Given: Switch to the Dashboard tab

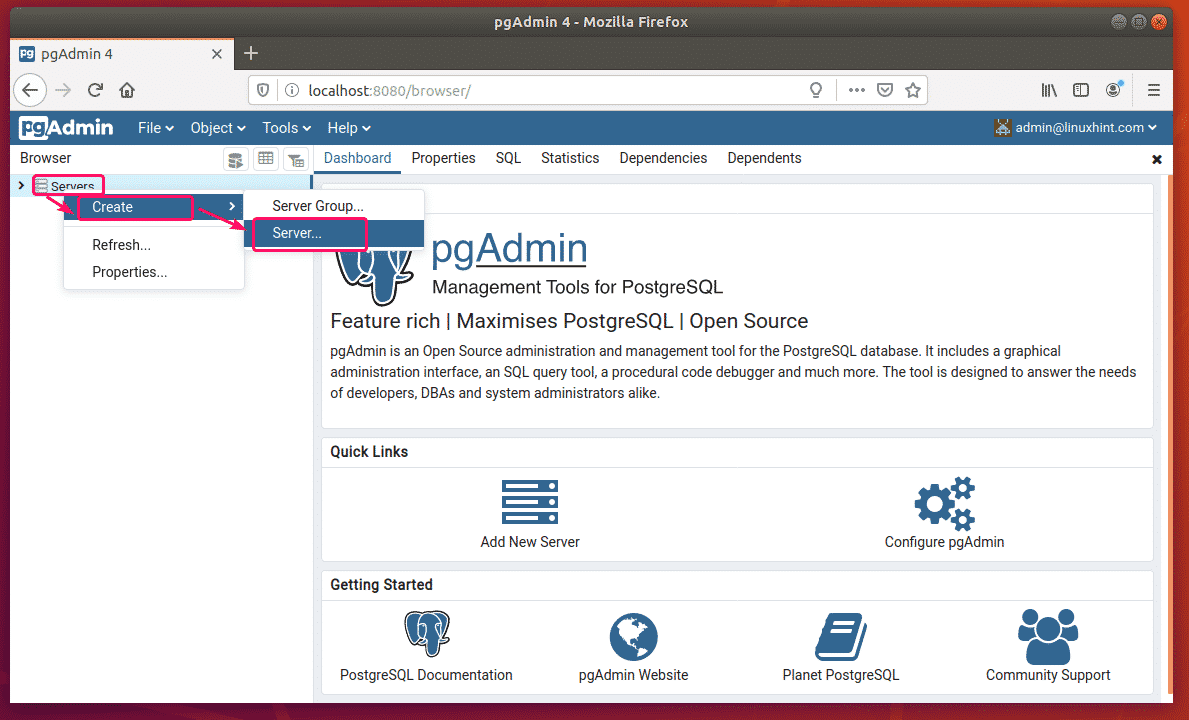Looking at the screenshot, I should pos(357,158).
